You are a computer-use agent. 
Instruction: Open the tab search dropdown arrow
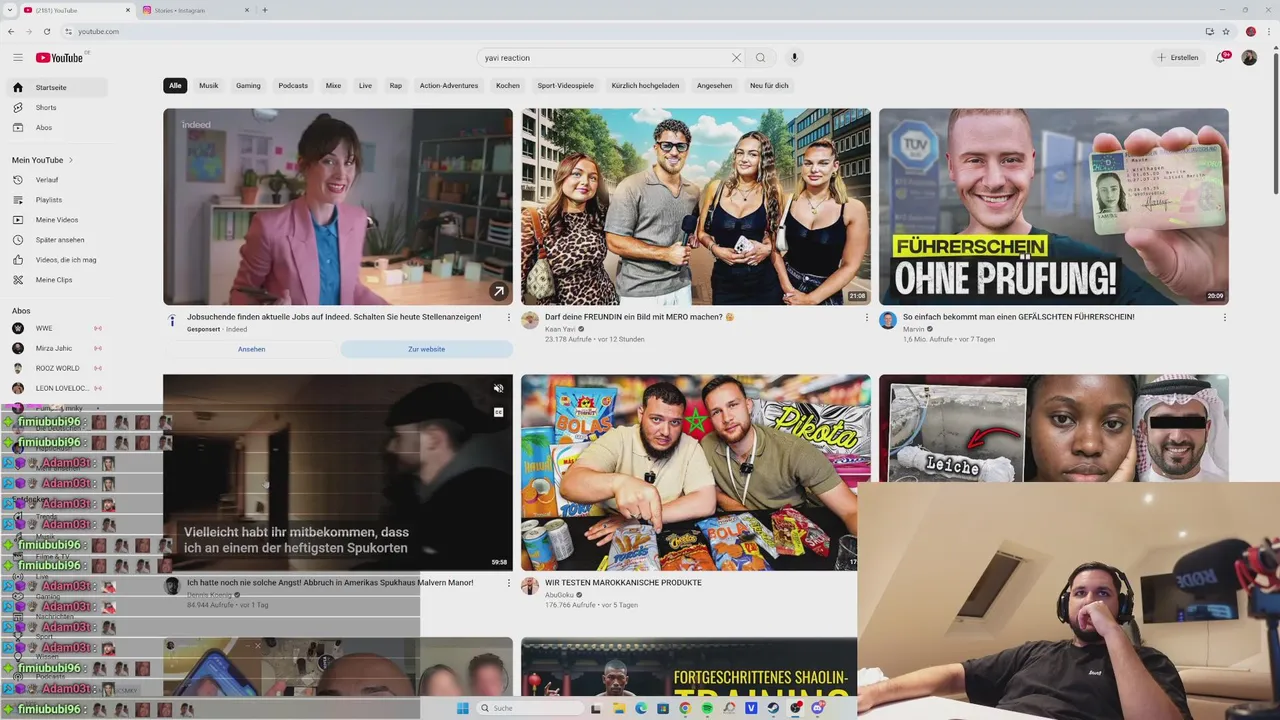(x=10, y=10)
